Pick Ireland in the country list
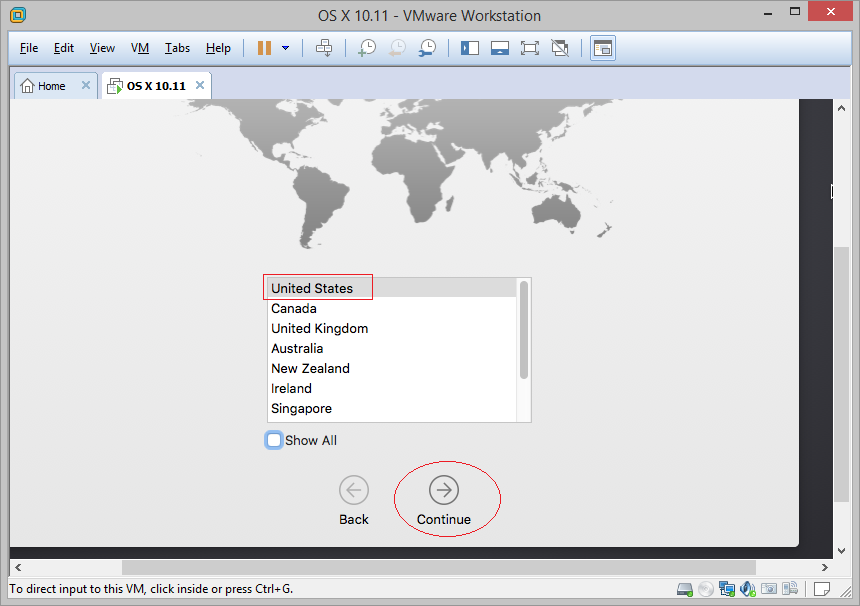The height and width of the screenshot is (606, 860). (392, 388)
